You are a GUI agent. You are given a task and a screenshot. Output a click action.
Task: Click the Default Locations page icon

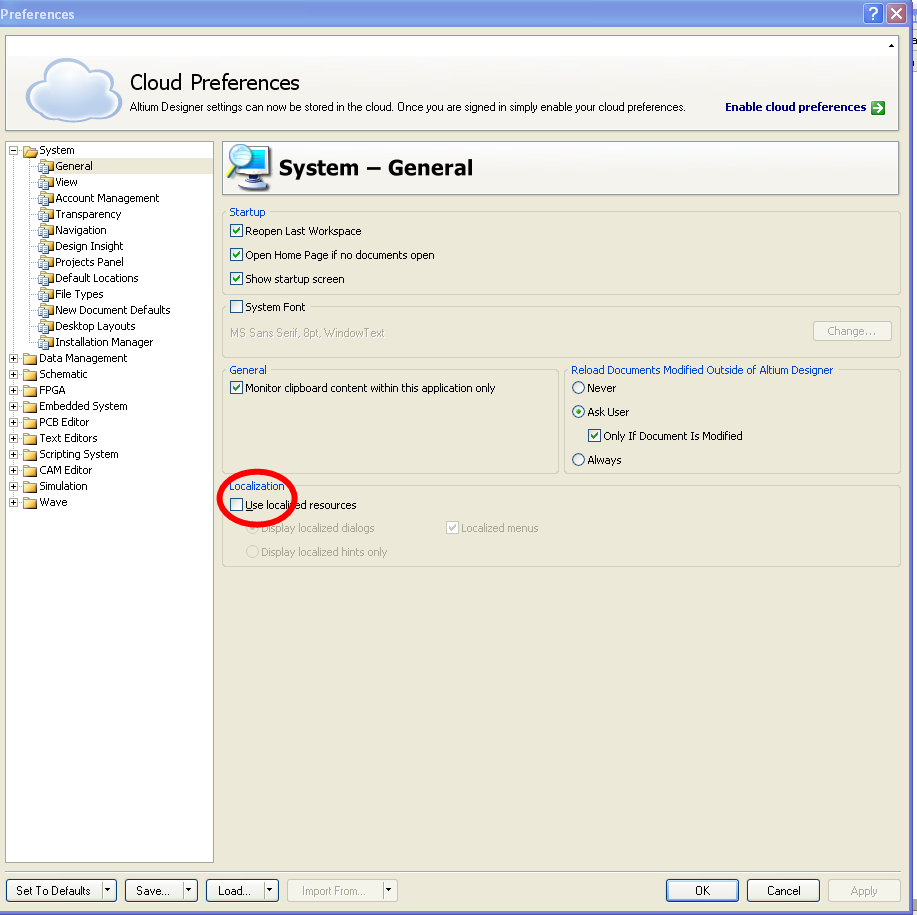click(x=46, y=278)
